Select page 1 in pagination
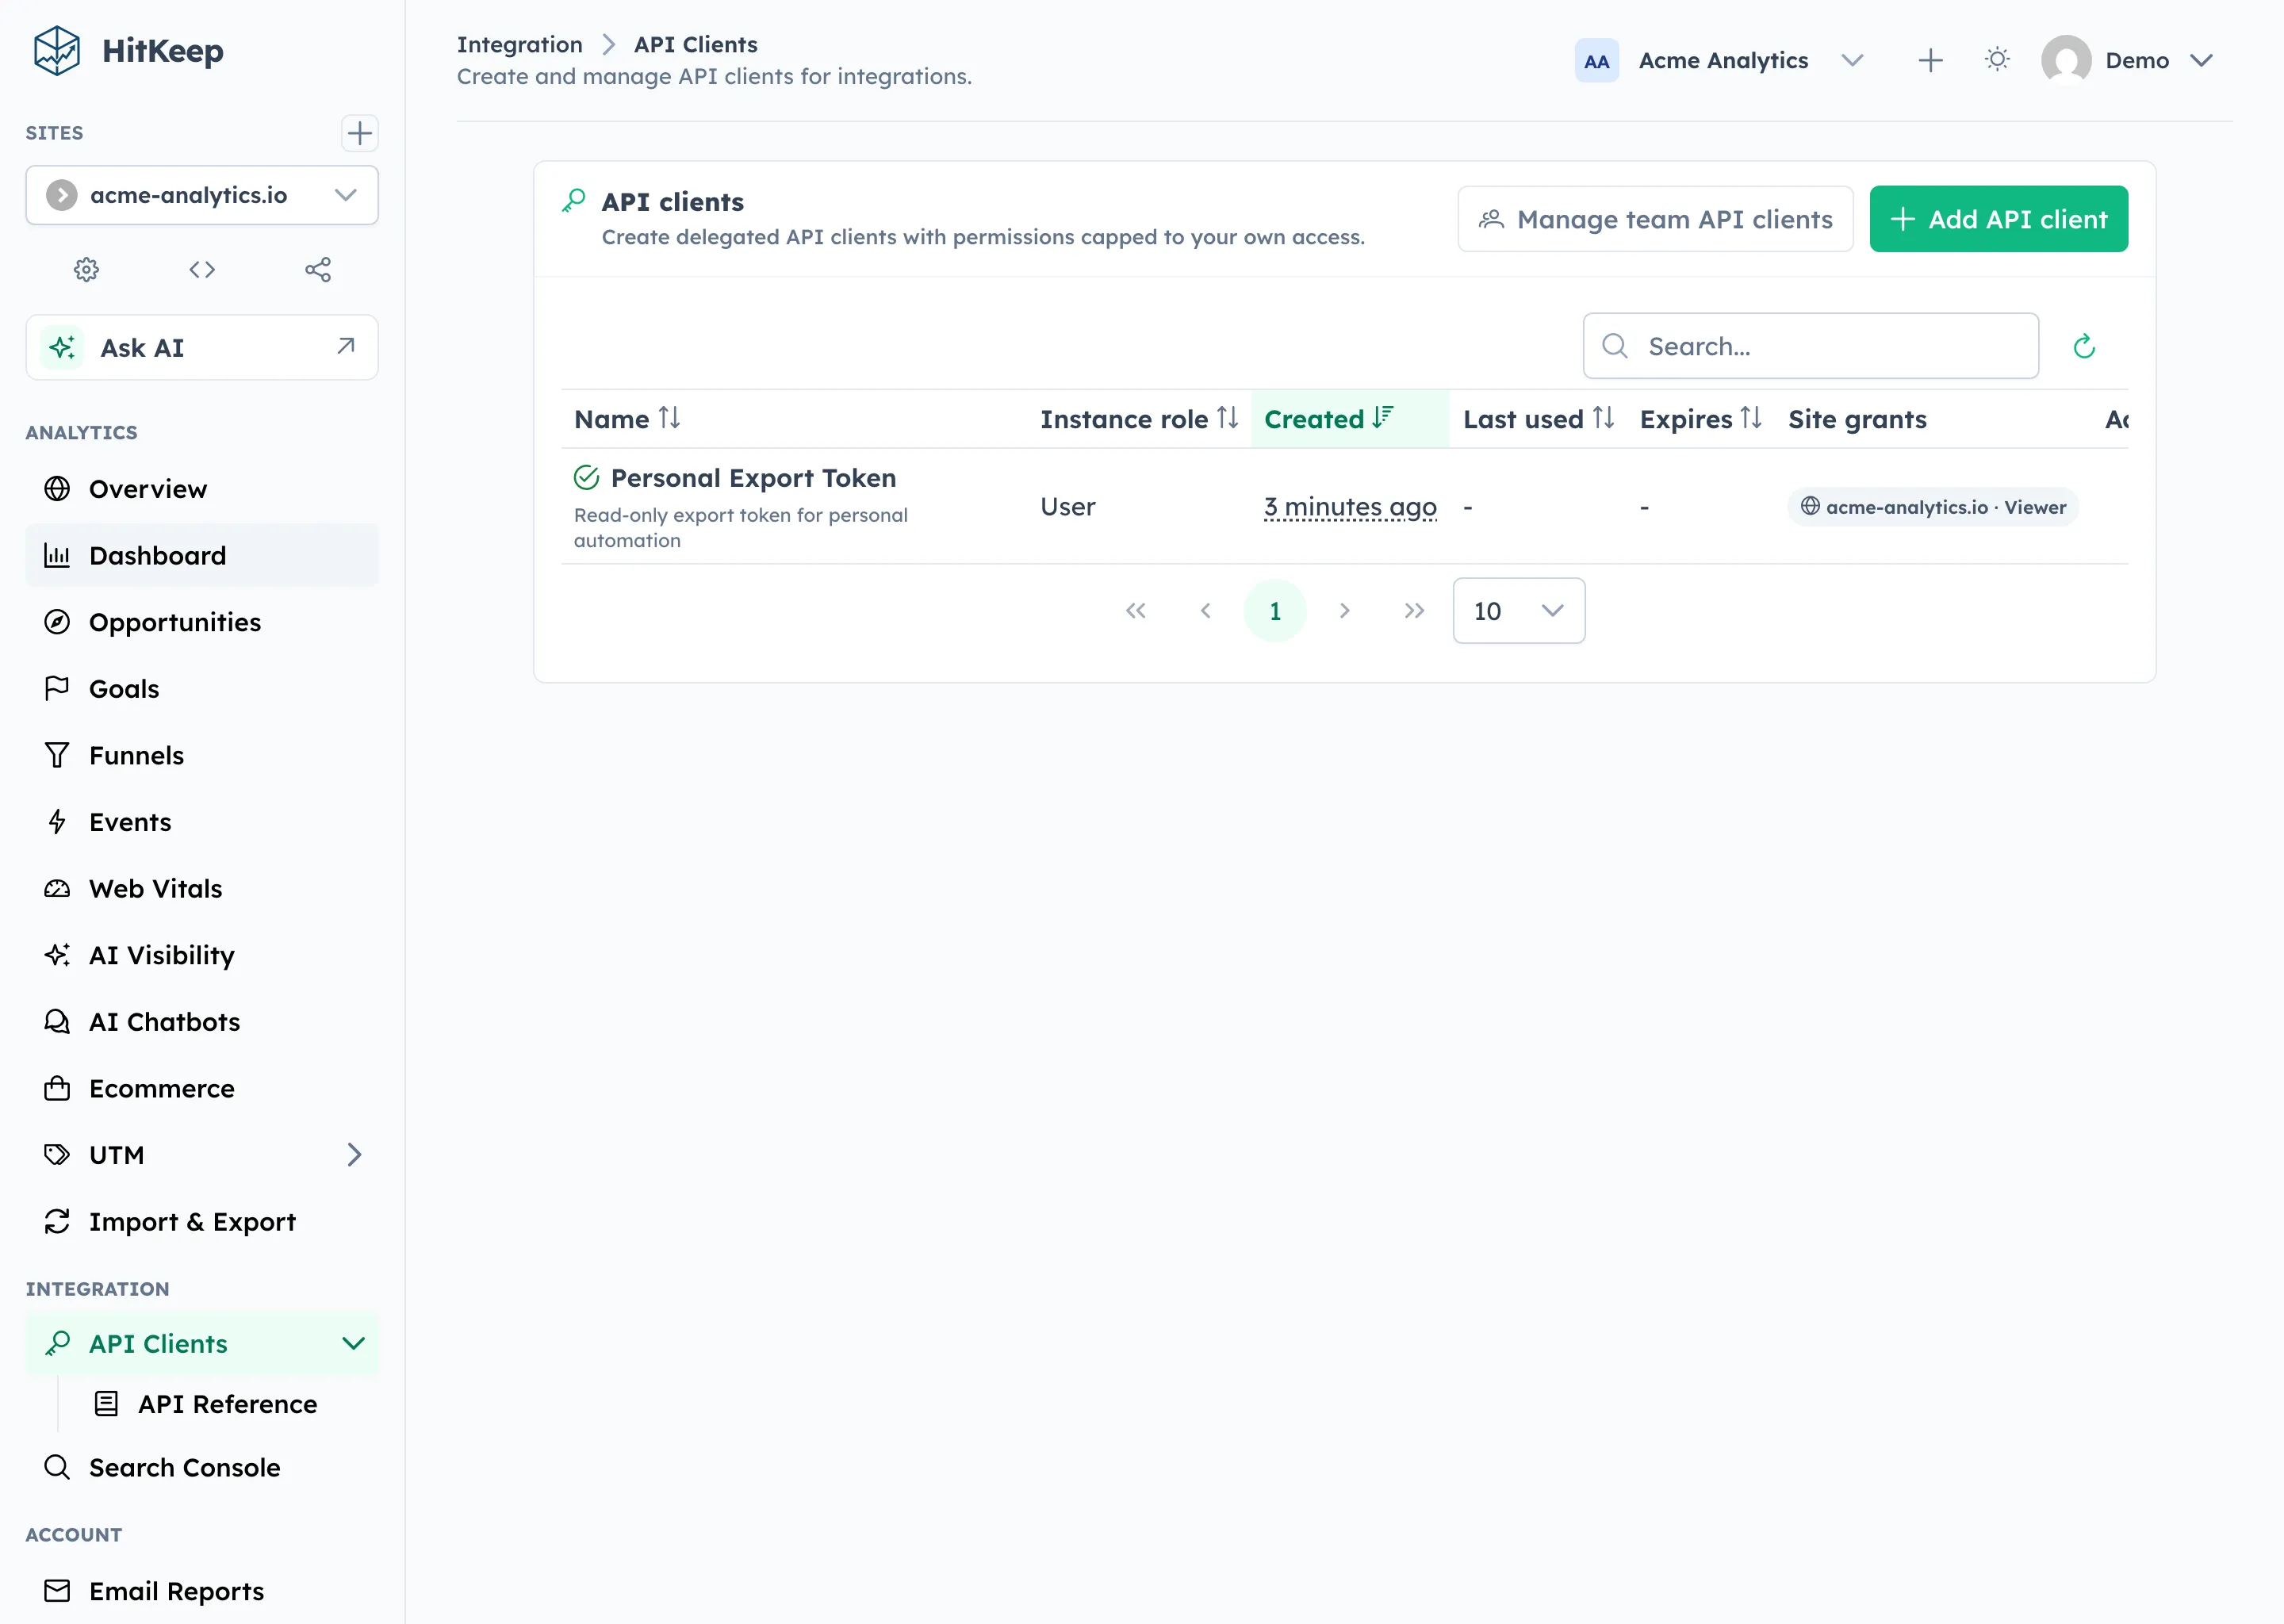 [1274, 610]
